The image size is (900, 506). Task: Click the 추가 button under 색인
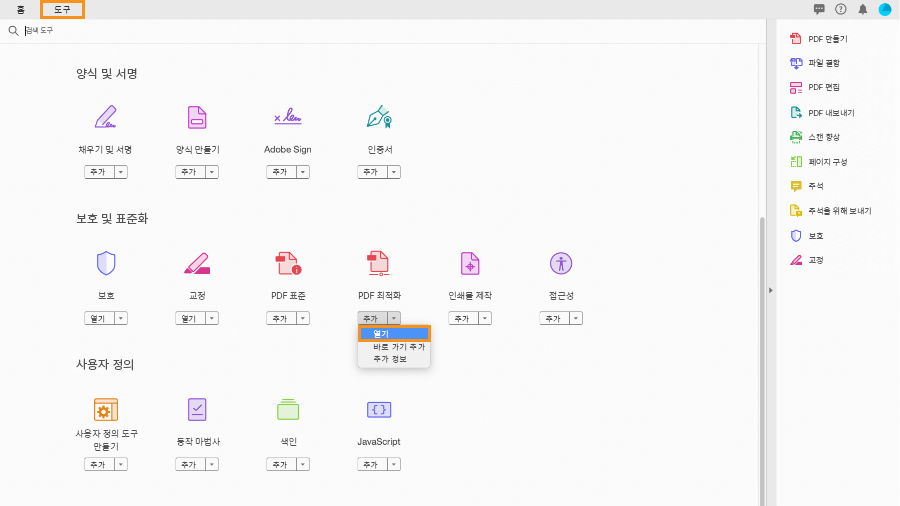tap(280, 464)
